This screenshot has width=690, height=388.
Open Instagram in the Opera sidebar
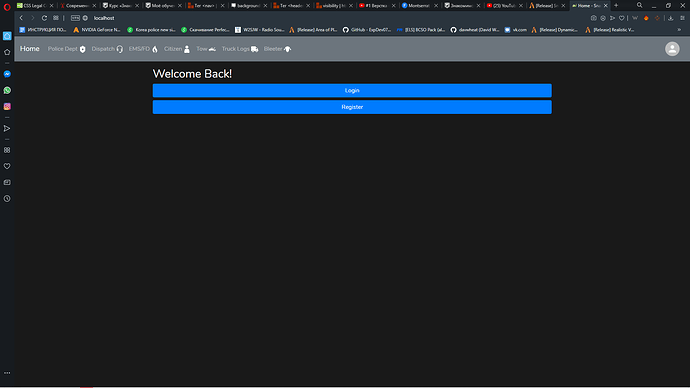[x=7, y=106]
